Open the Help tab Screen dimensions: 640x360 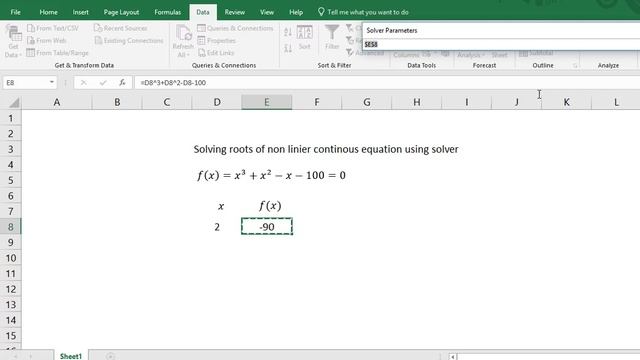coord(296,12)
